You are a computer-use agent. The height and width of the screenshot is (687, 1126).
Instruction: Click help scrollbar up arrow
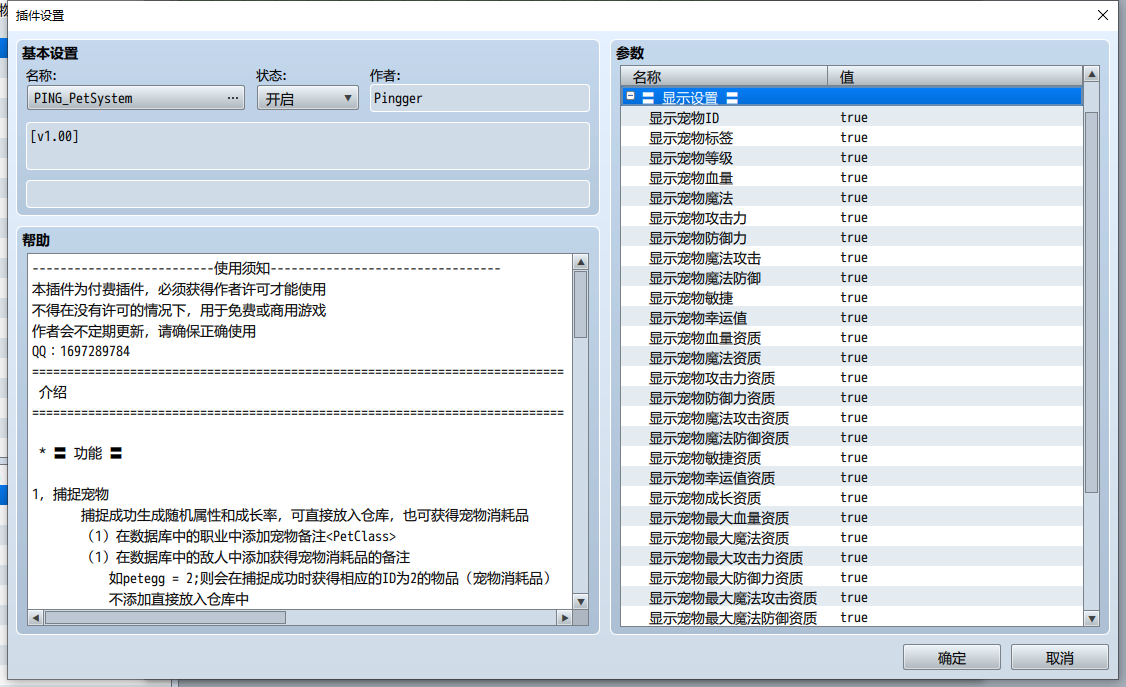(x=581, y=262)
